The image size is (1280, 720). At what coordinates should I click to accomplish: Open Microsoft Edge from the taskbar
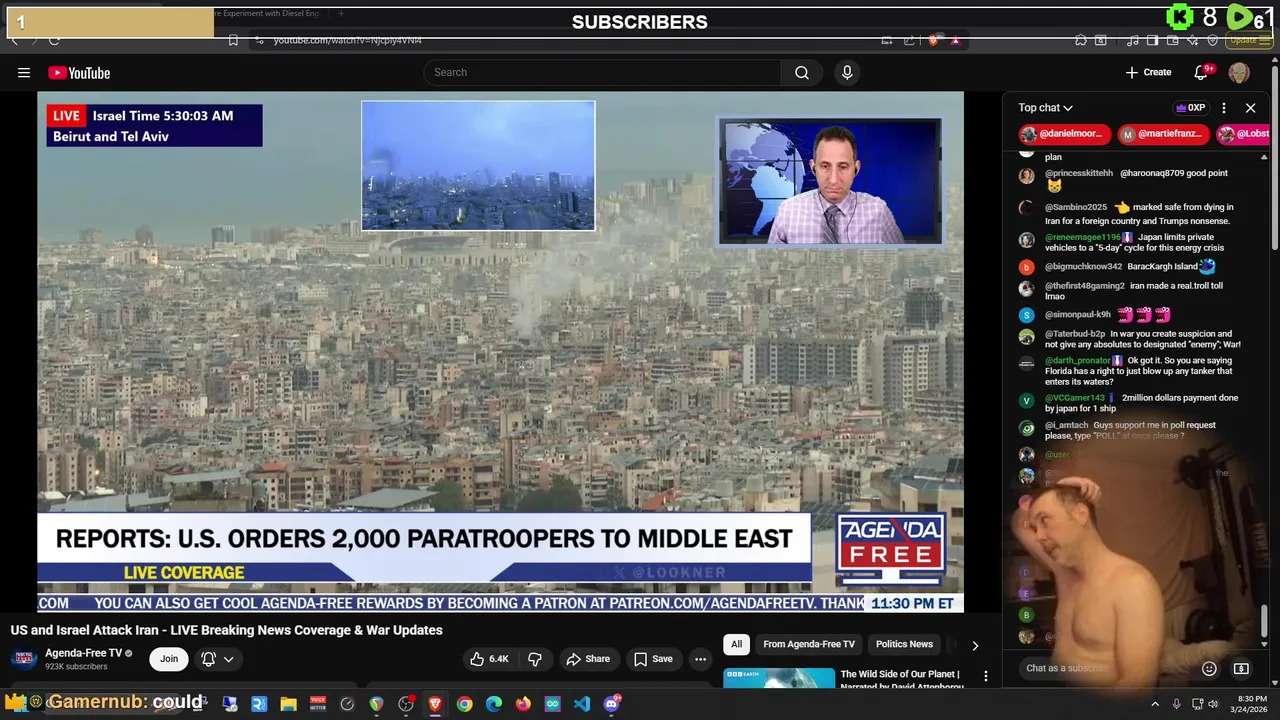[x=494, y=704]
